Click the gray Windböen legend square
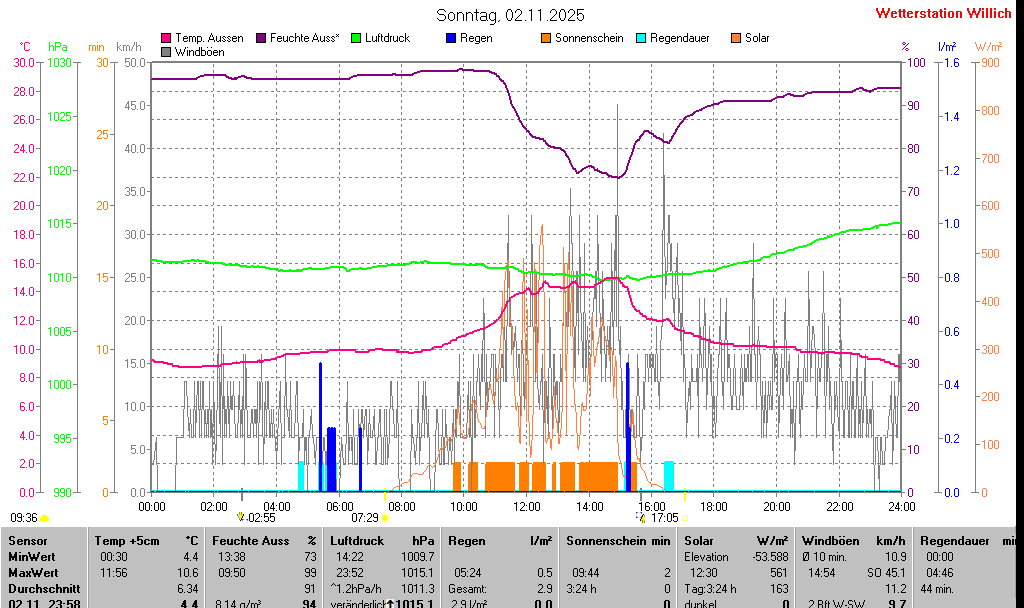The image size is (1024, 608). 166,51
